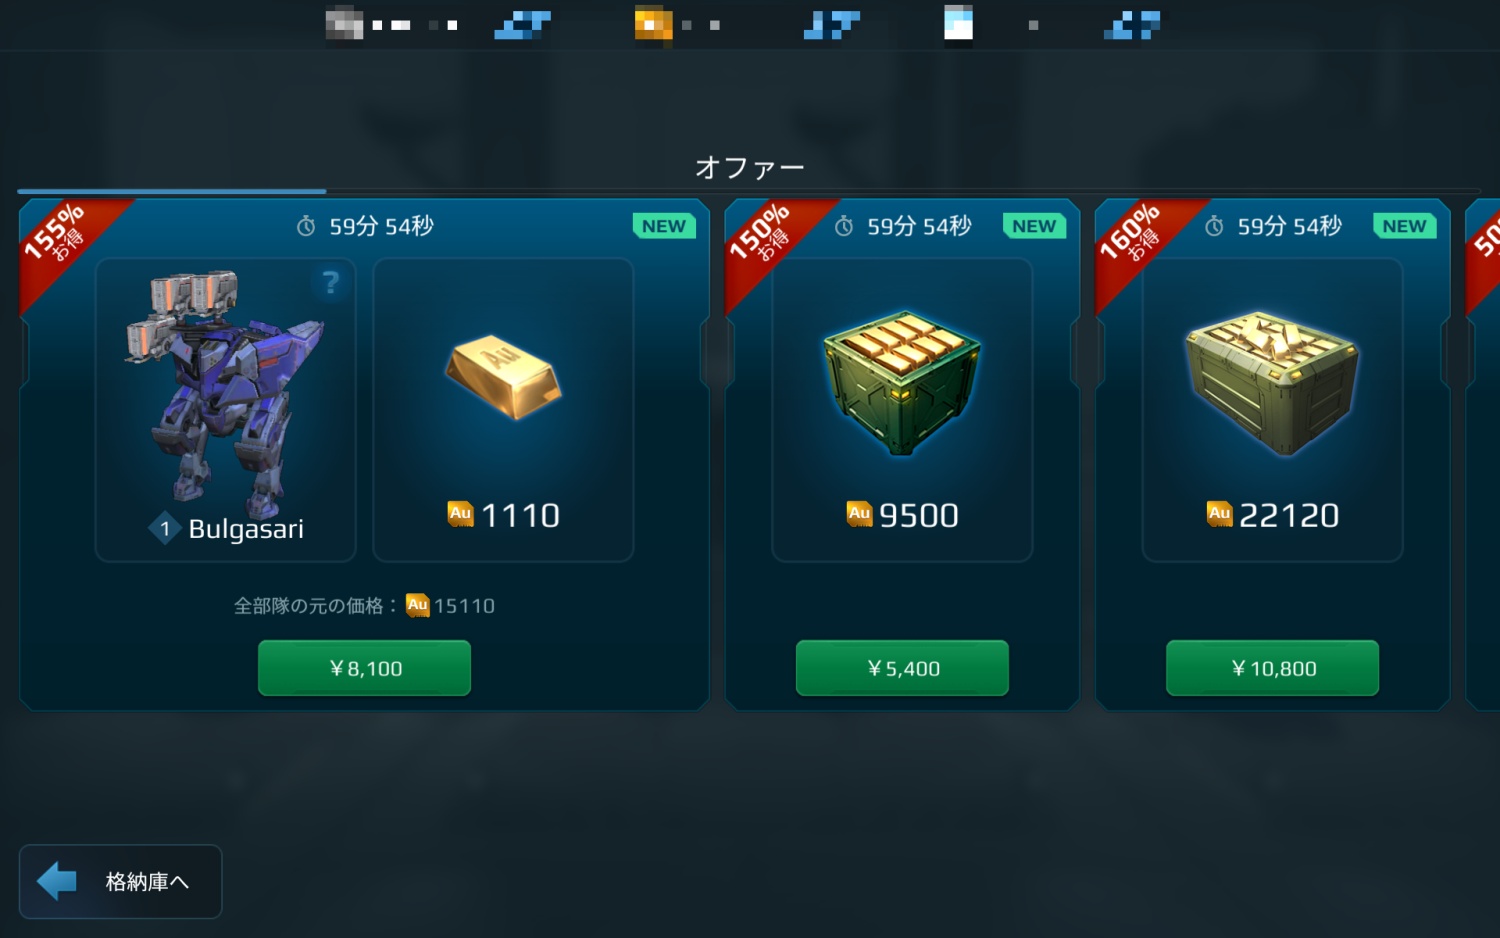Click the timer icon on first offer
1500x938 pixels.
tap(306, 227)
